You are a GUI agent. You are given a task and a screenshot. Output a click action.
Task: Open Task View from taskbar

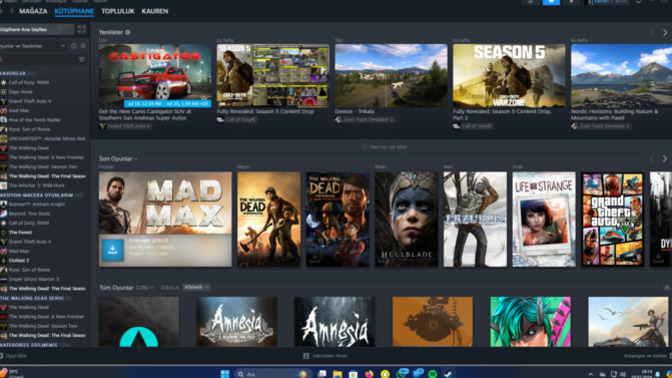(322, 374)
